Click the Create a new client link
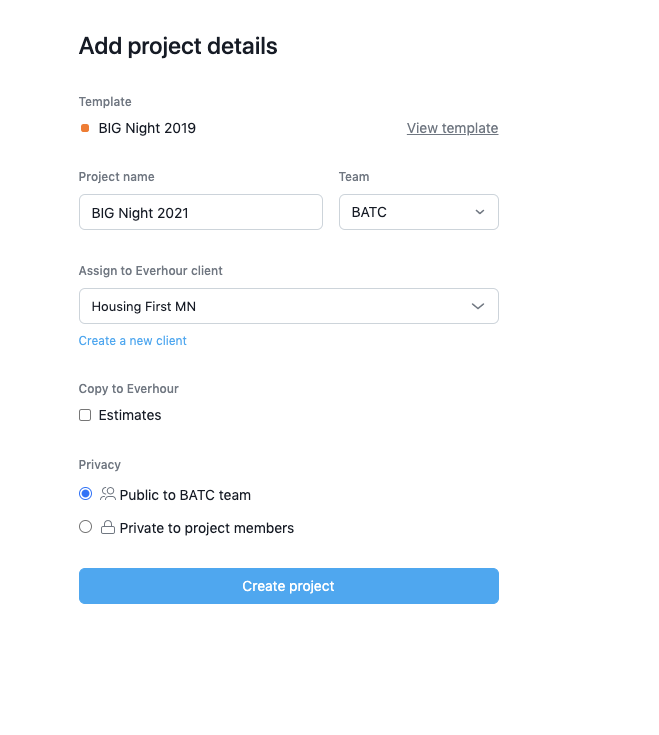Viewport: 659px width, 735px height. point(133,341)
